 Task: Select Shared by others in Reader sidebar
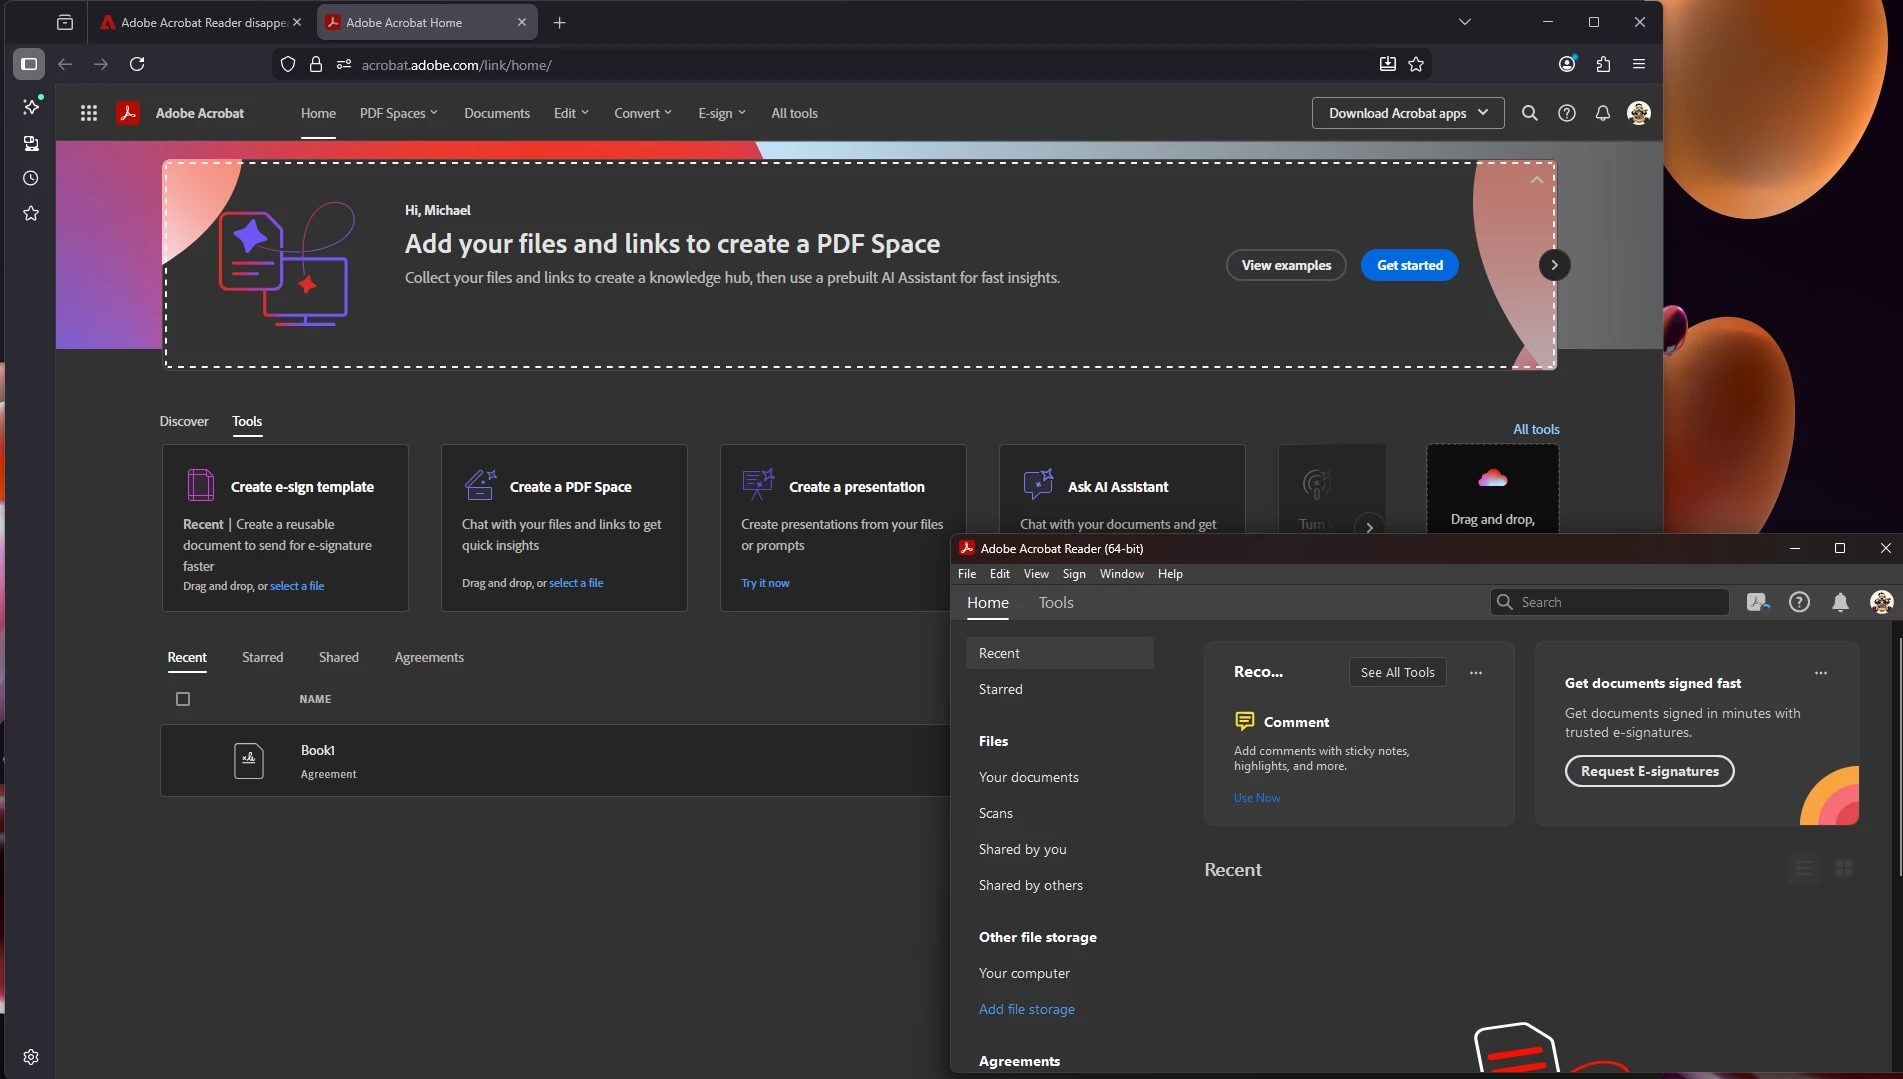[x=1031, y=885]
